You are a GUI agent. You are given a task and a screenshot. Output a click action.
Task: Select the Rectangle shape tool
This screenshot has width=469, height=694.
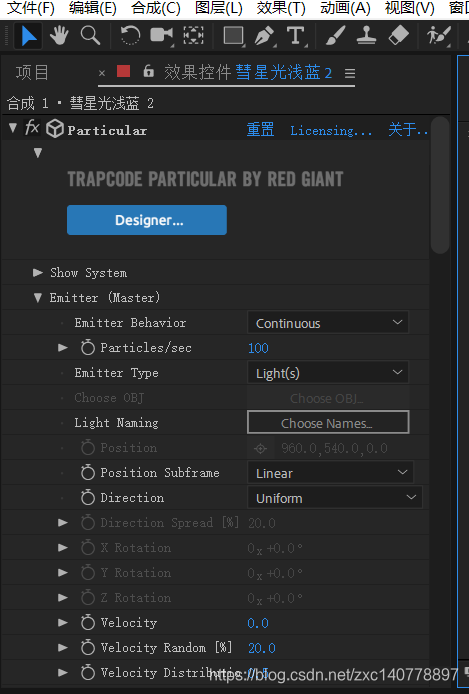[234, 36]
